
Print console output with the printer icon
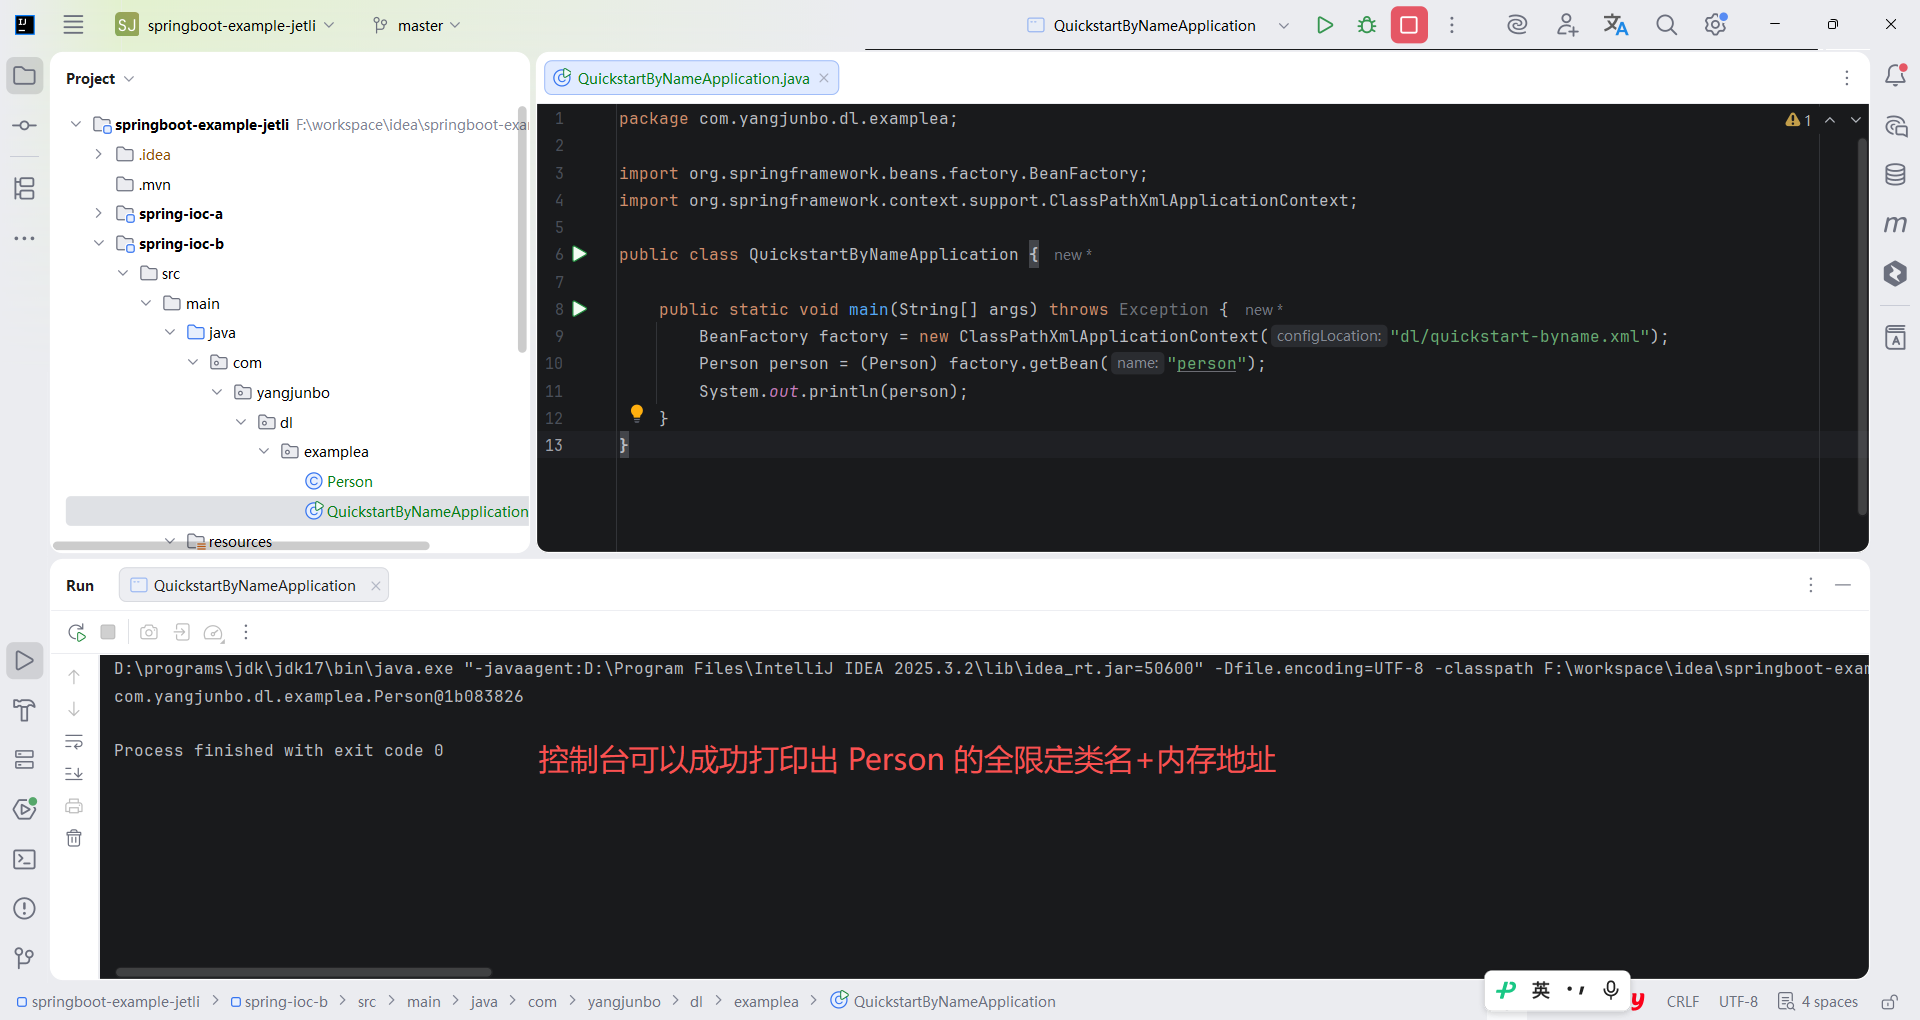(x=74, y=806)
